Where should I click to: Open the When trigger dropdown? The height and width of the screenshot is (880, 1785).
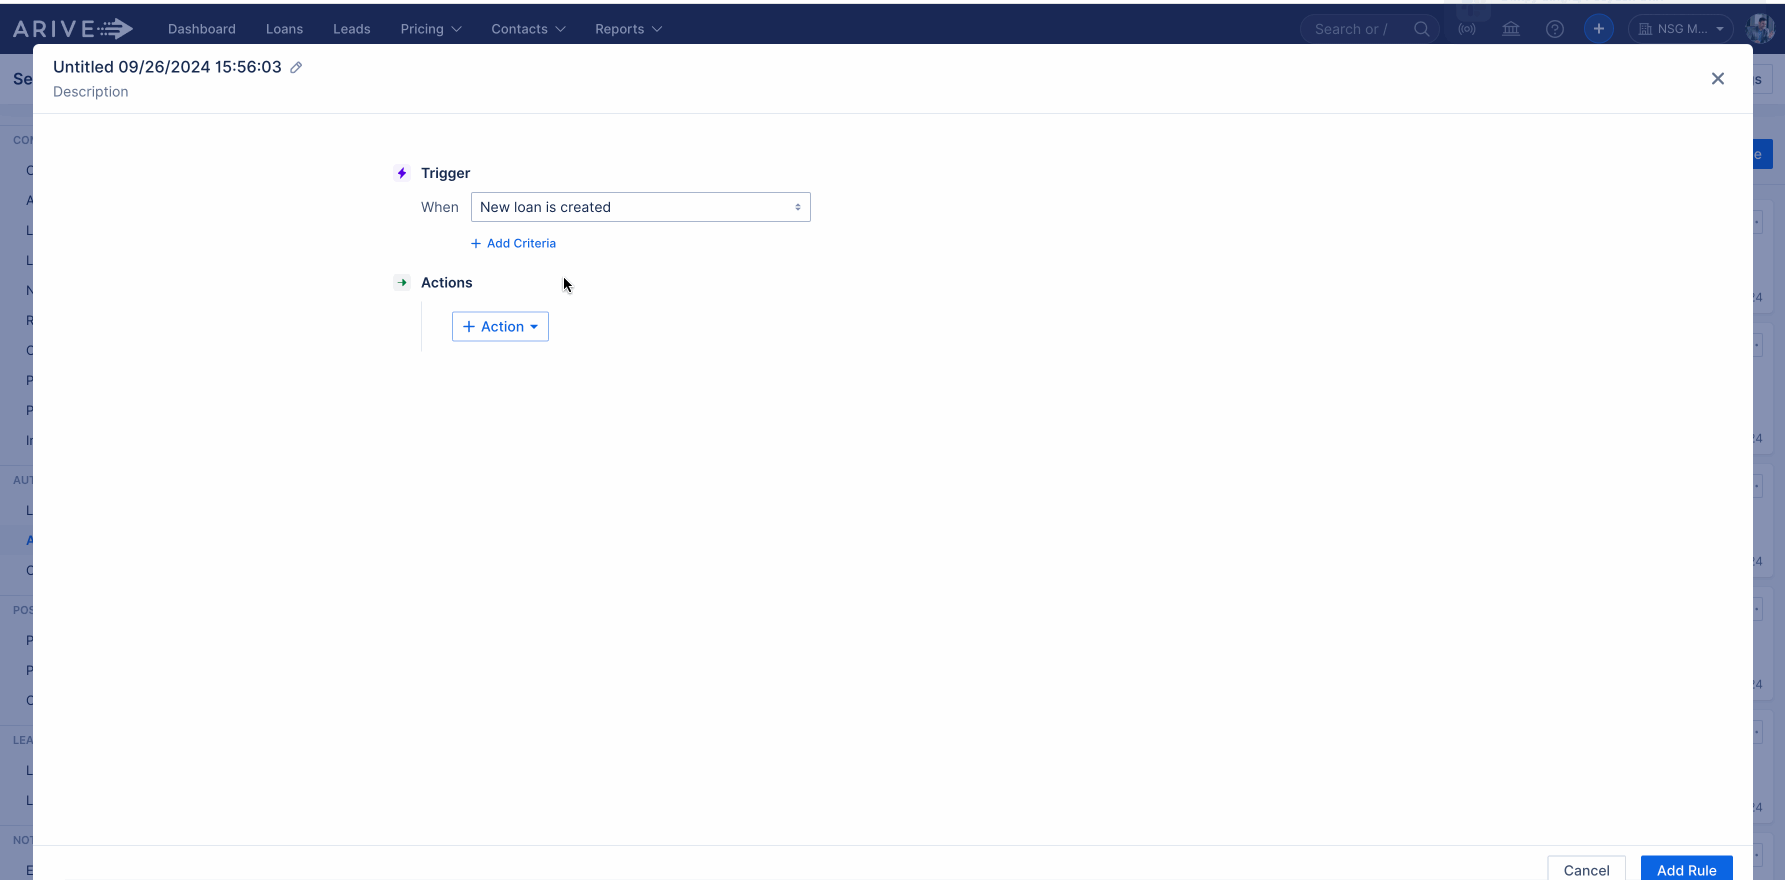(641, 207)
